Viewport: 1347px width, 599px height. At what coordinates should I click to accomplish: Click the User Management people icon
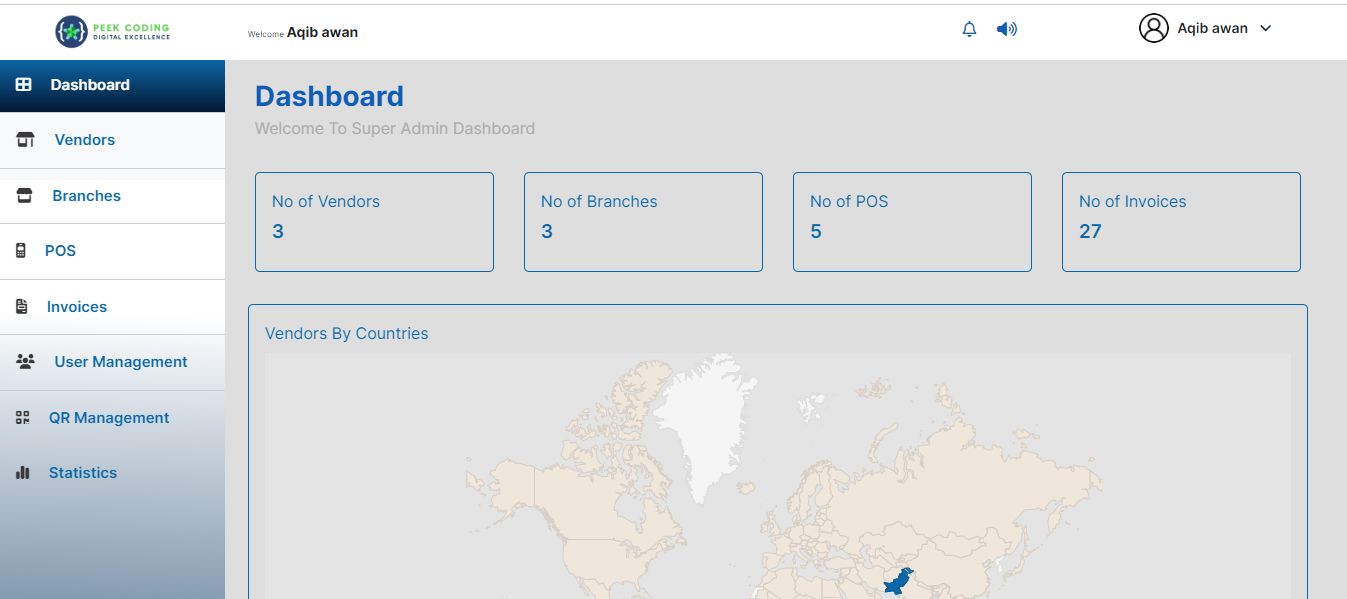(26, 362)
